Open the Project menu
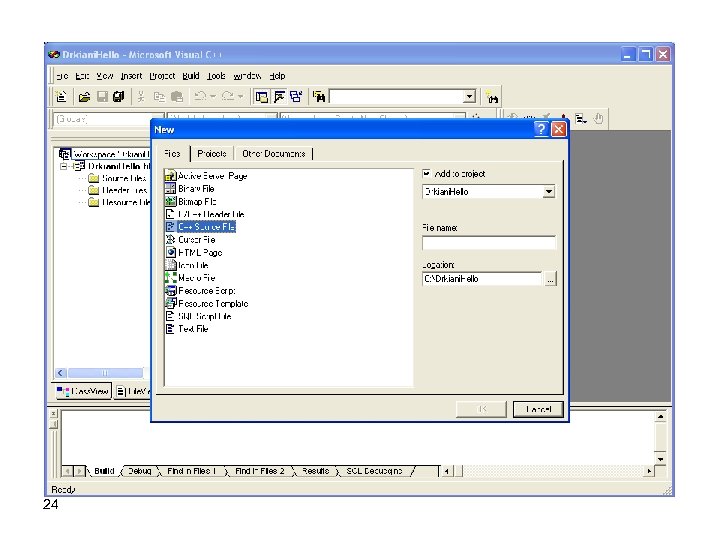720x540 pixels. [x=162, y=76]
